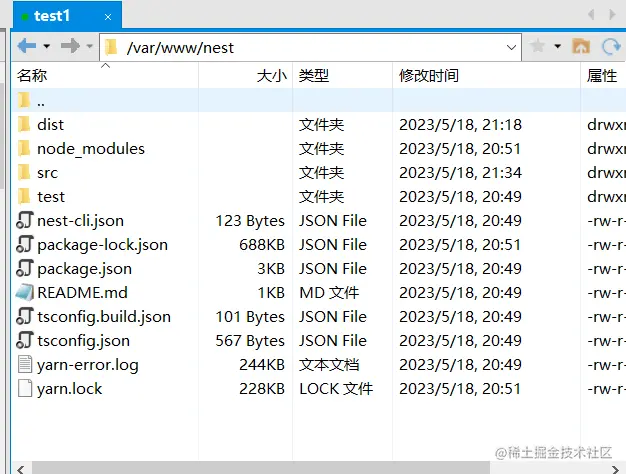Select the src folder icon
This screenshot has width=626, height=474.
coord(24,172)
